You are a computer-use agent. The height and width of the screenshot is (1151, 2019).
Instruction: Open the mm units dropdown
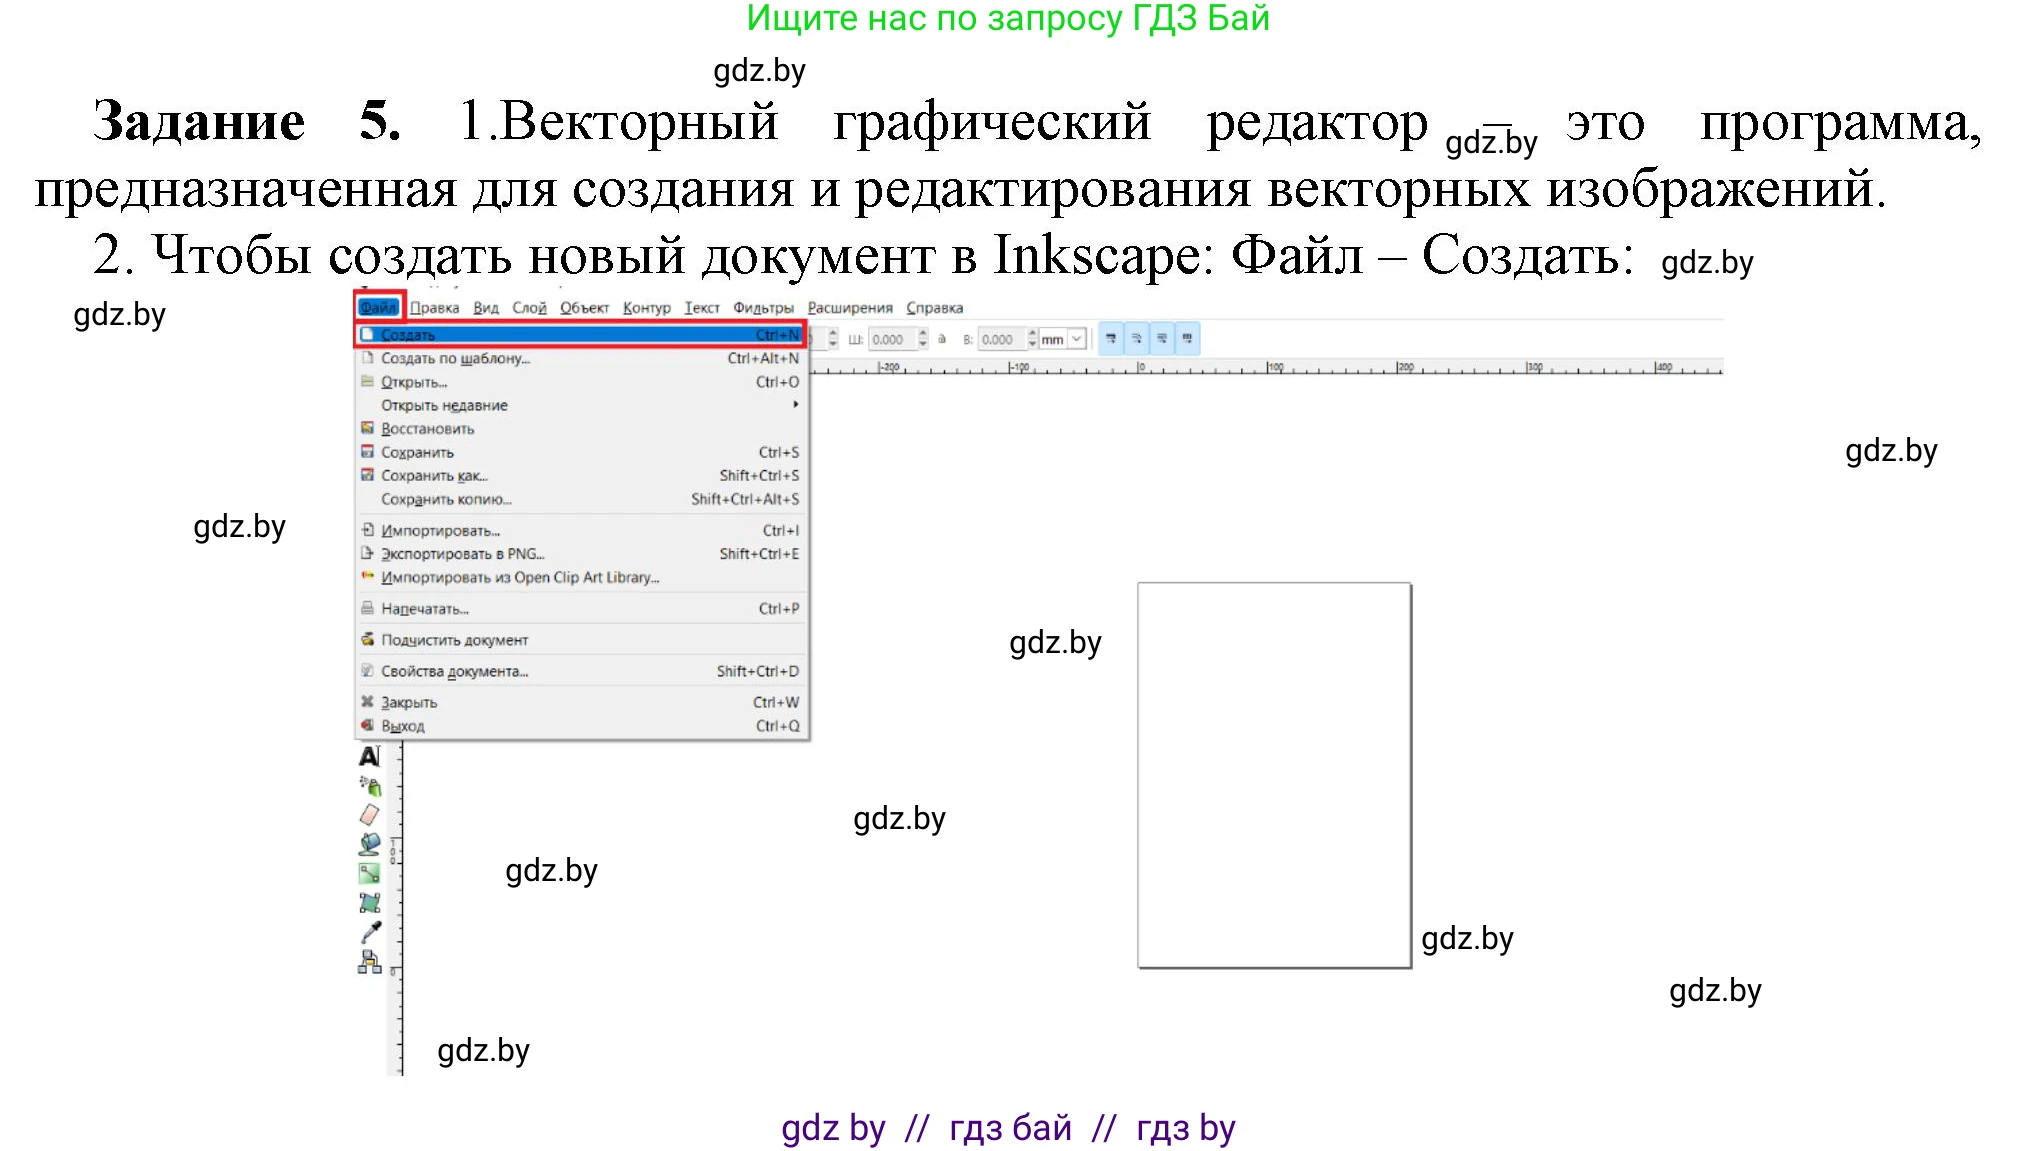[x=1076, y=339]
